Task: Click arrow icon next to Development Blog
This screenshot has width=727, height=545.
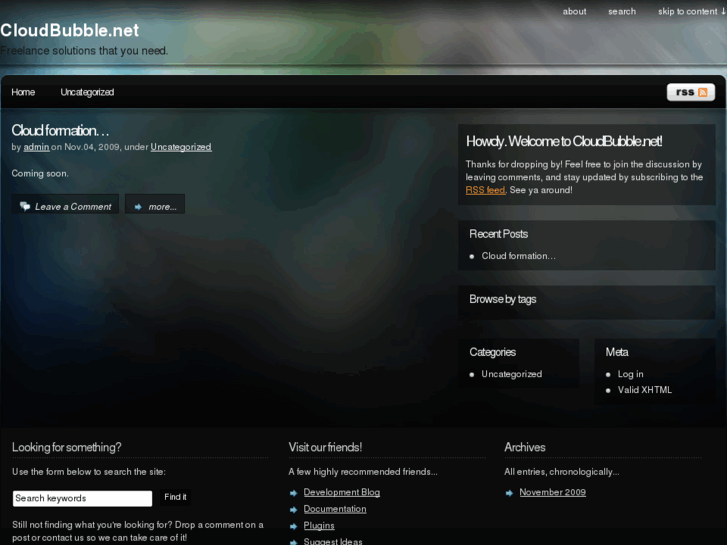Action: coord(293,493)
